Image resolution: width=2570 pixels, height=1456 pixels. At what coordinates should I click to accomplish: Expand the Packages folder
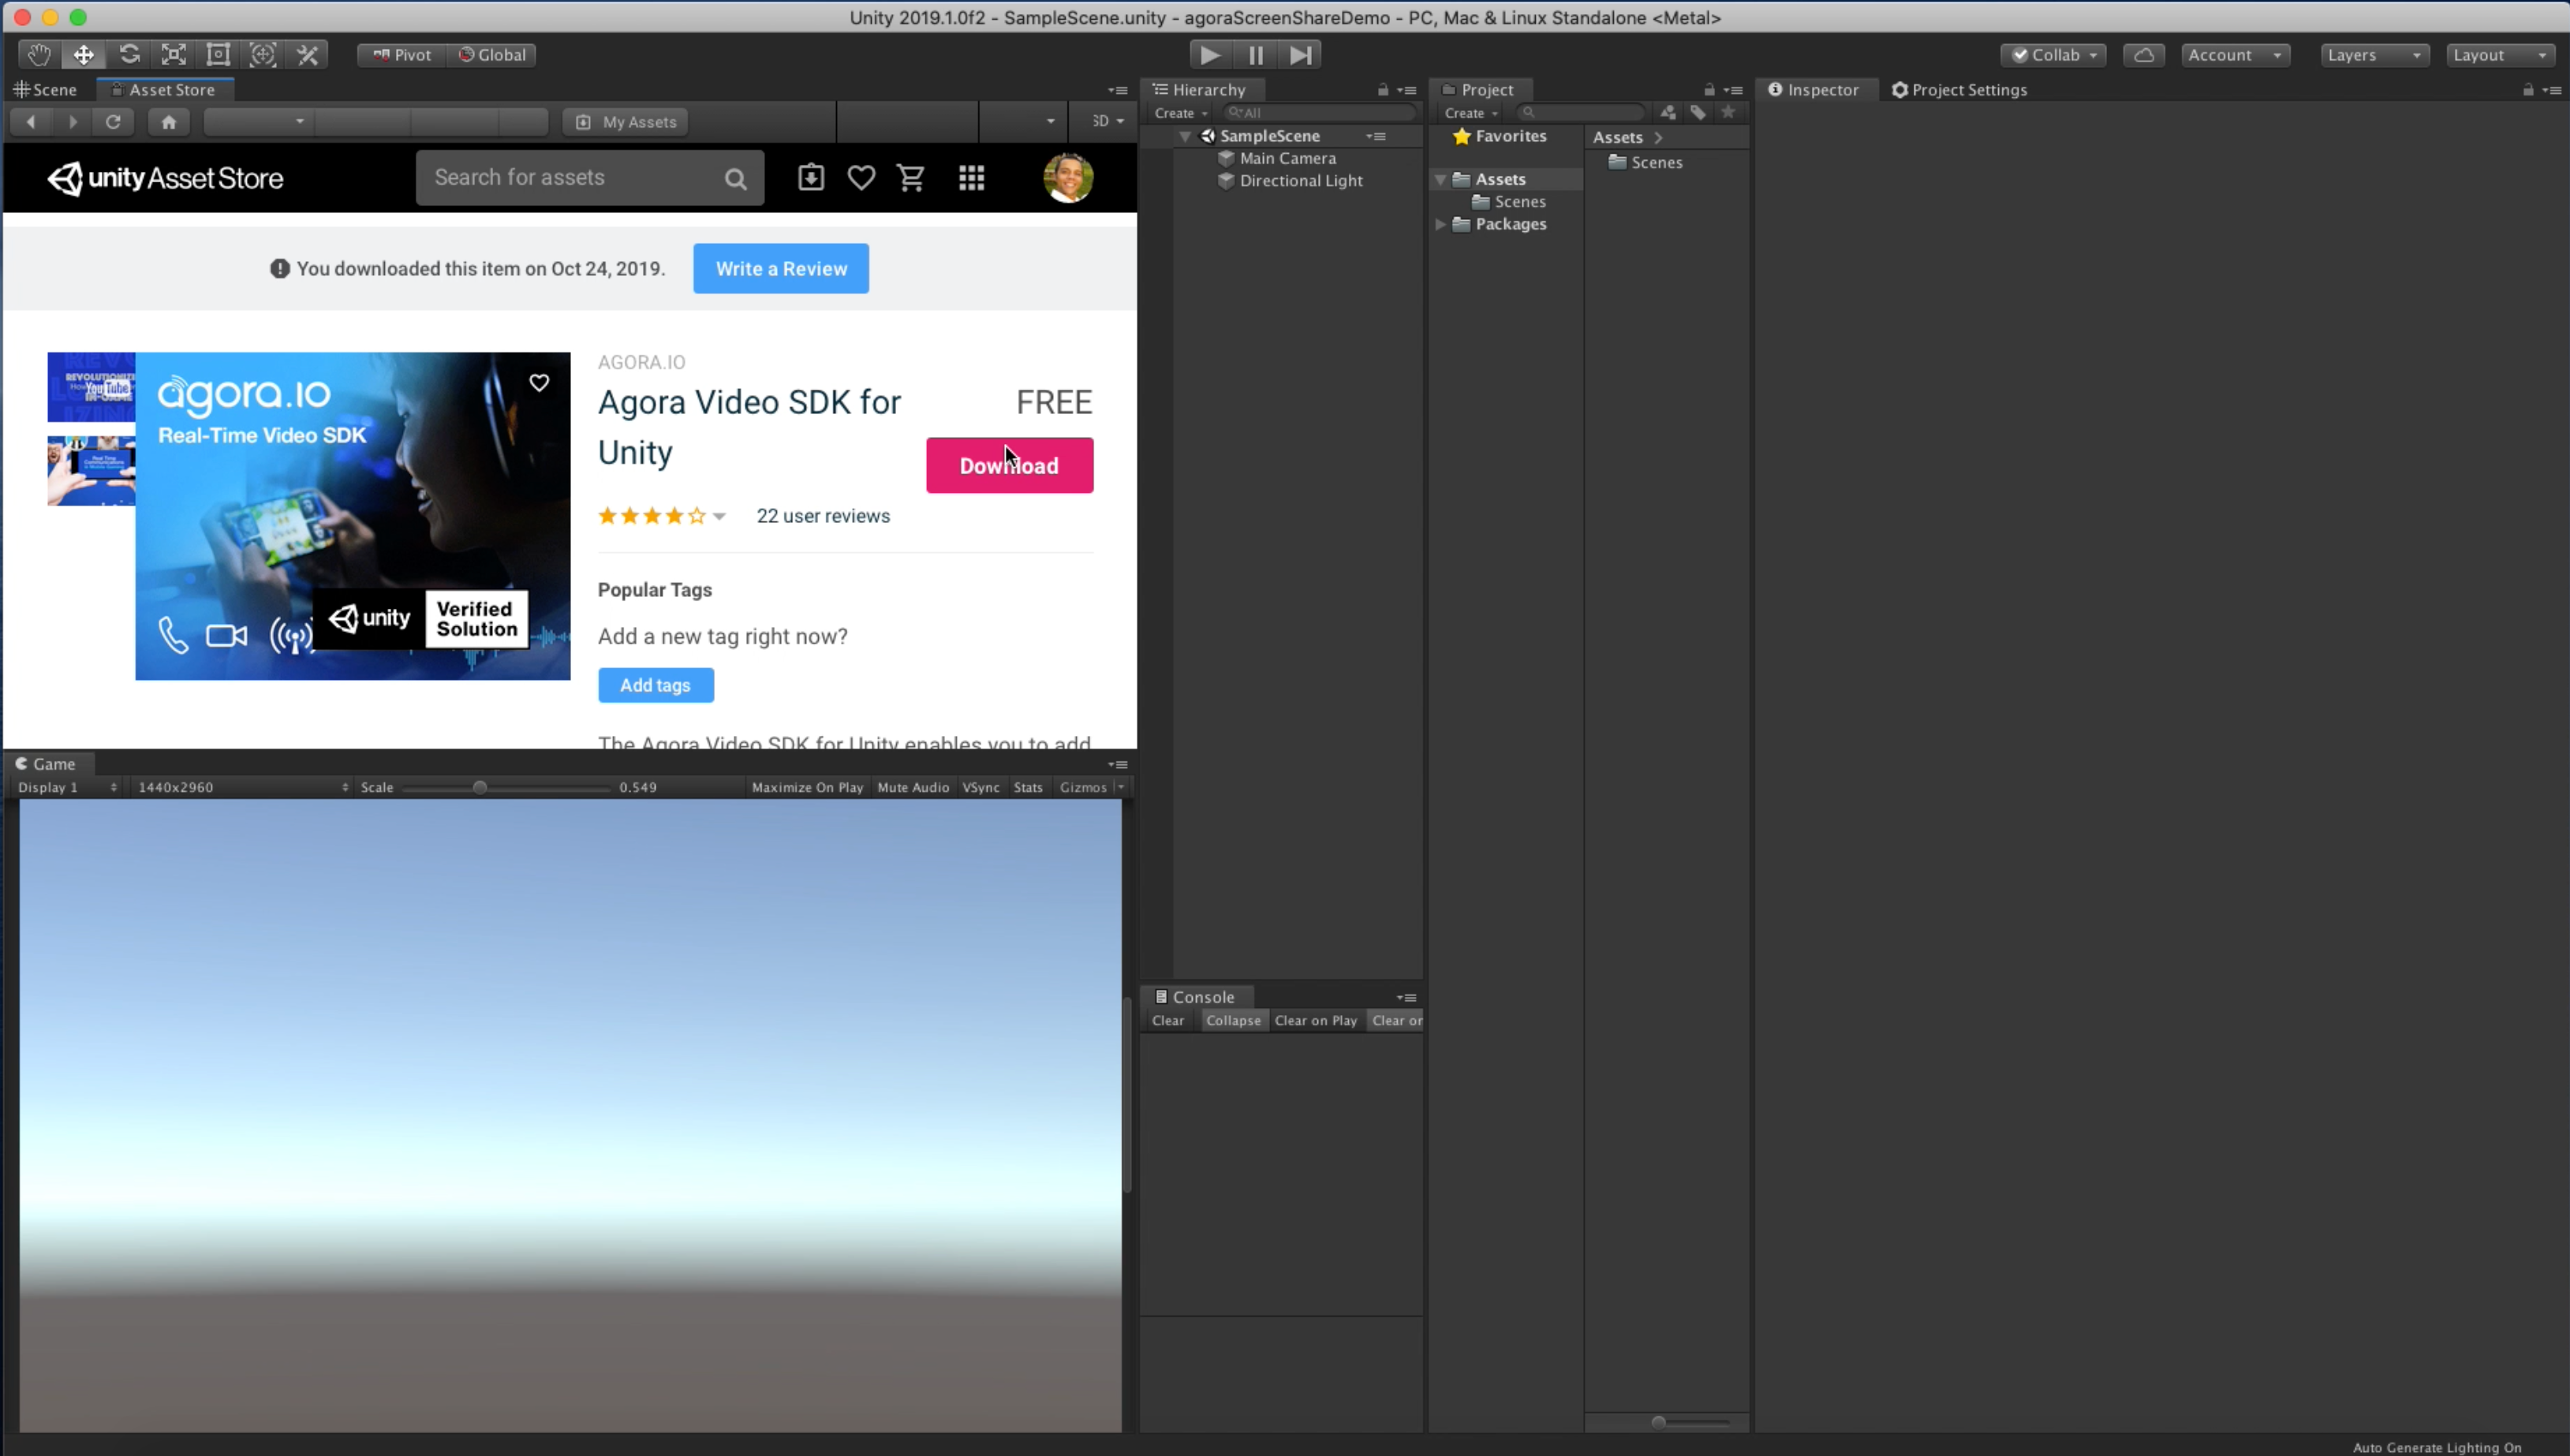(x=1441, y=224)
